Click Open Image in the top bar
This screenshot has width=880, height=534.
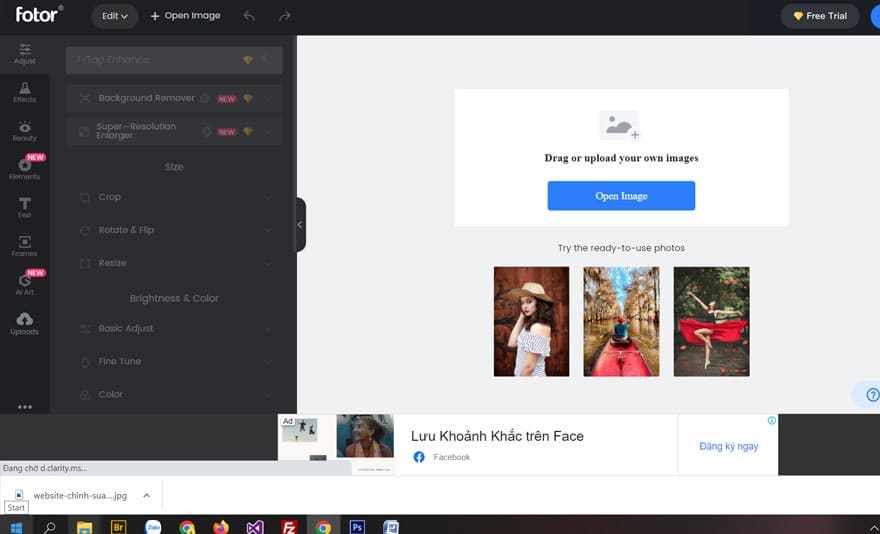(x=185, y=16)
